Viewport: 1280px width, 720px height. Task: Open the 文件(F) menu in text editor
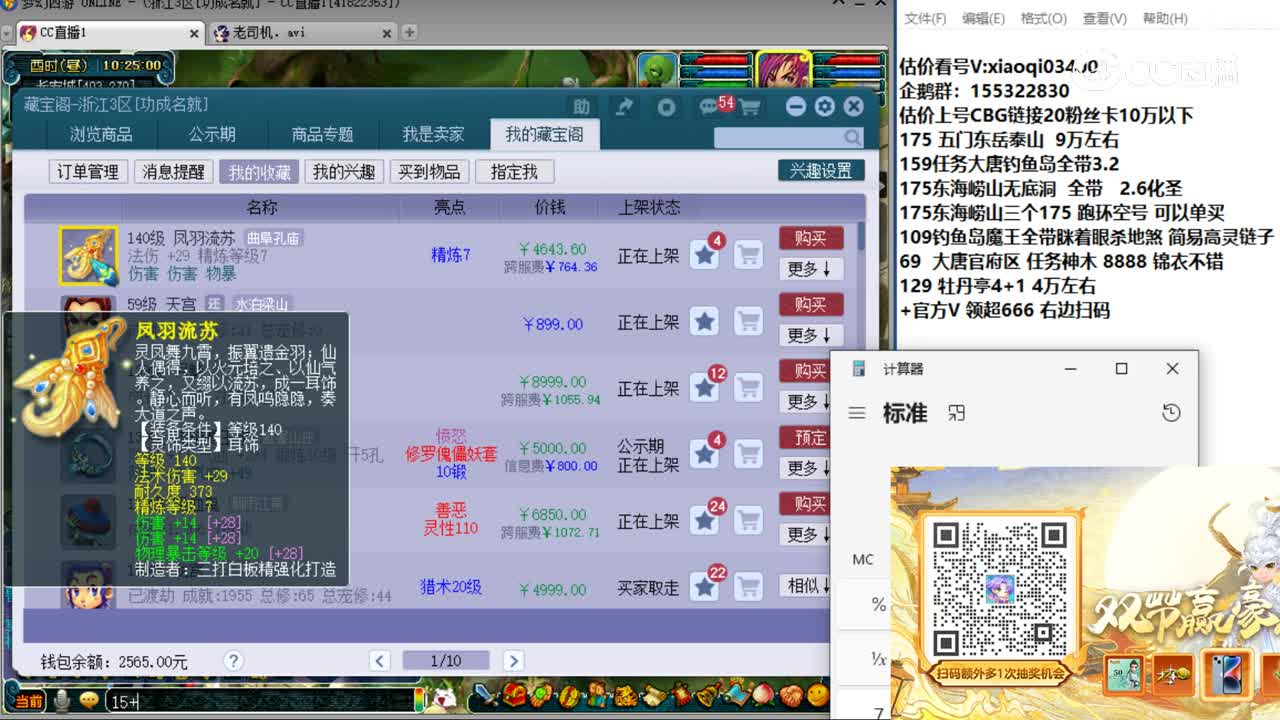click(x=925, y=18)
